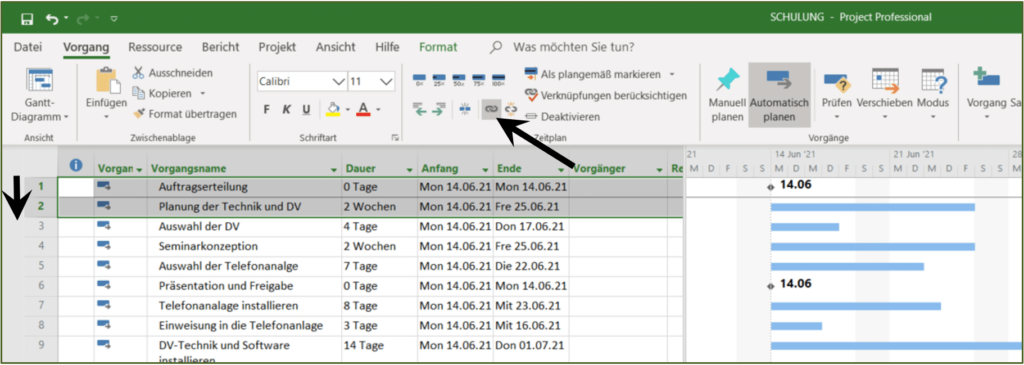Click the Deaktivieren button
1024x365 pixels.
coord(562,116)
